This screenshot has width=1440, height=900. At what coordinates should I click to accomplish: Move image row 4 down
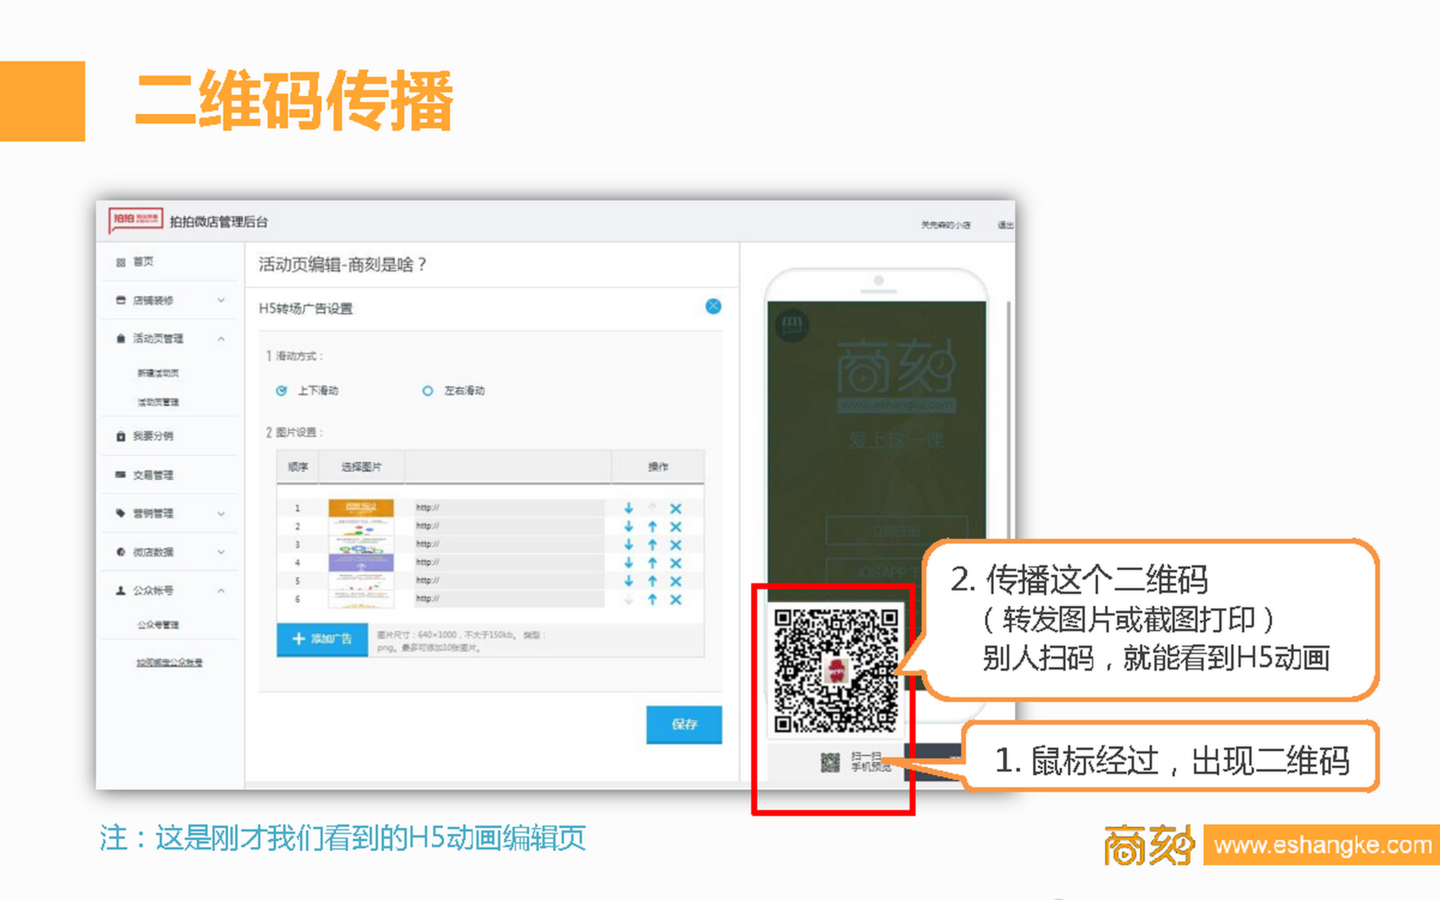(629, 562)
